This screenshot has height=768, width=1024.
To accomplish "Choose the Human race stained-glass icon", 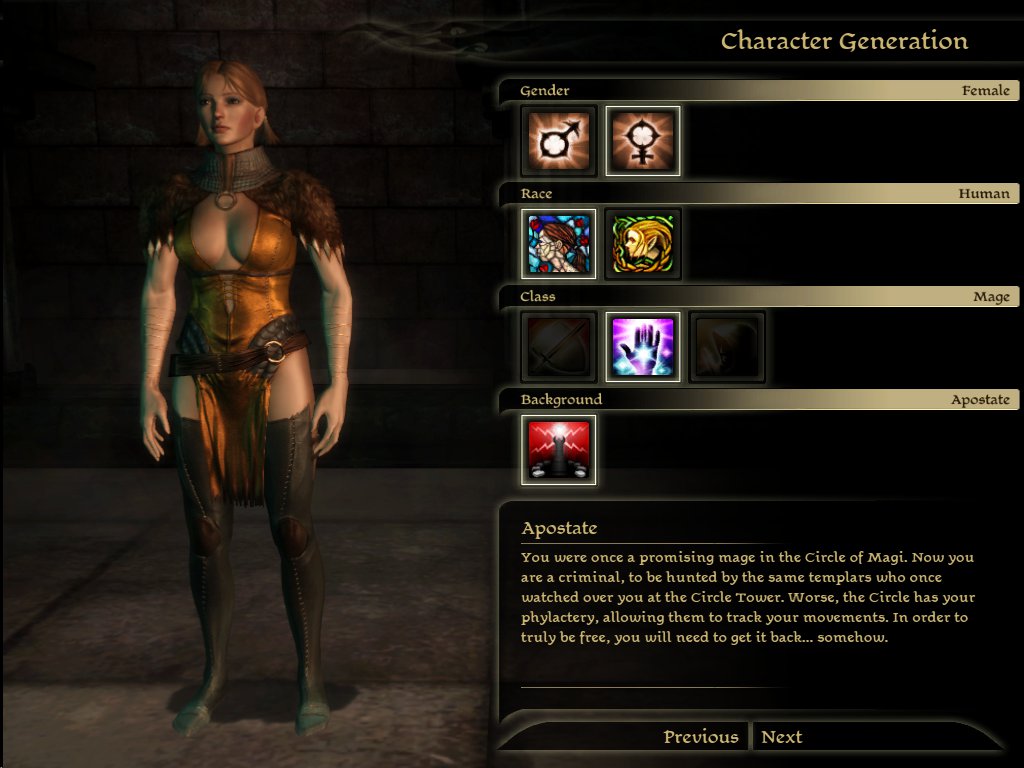I will [558, 244].
